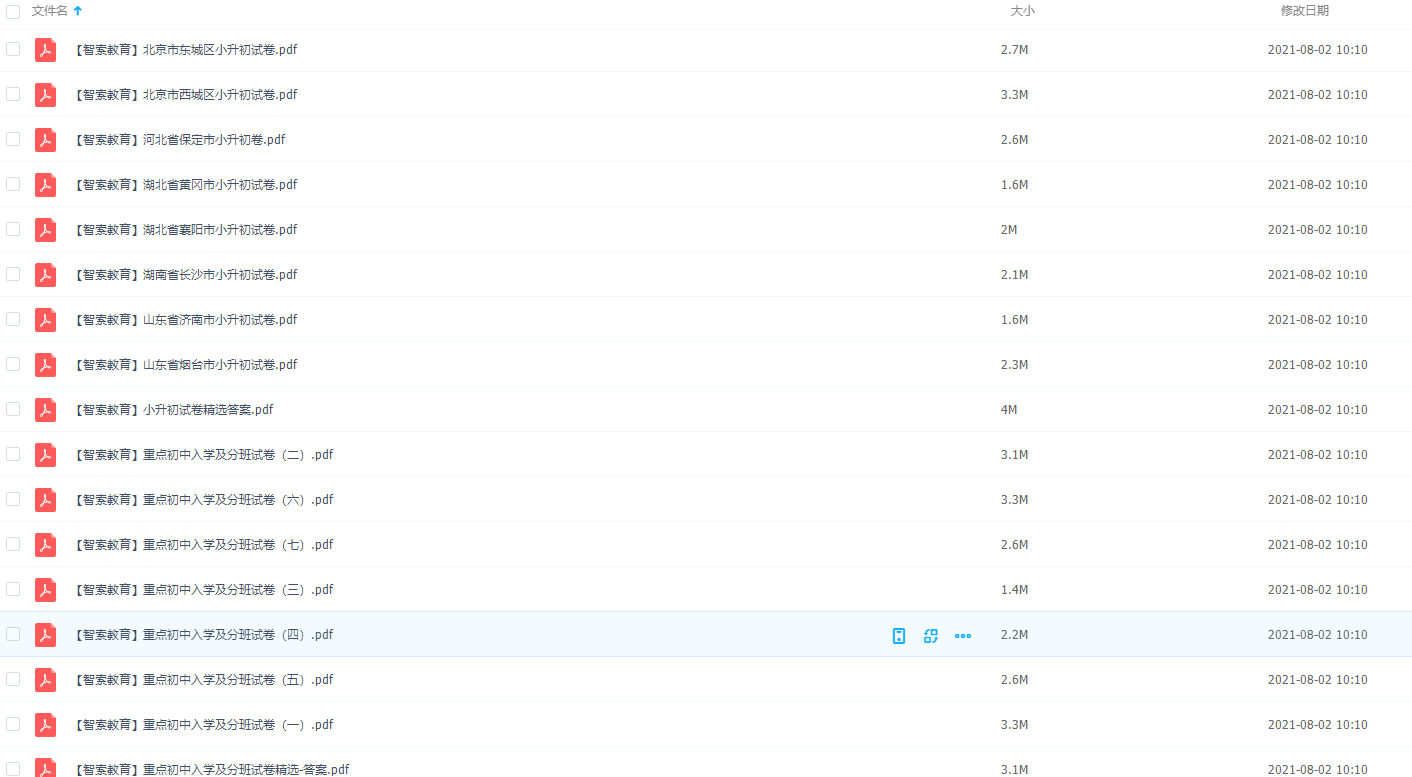Click PDF icon of 山东省烟台市小升初试卷

tap(45, 365)
